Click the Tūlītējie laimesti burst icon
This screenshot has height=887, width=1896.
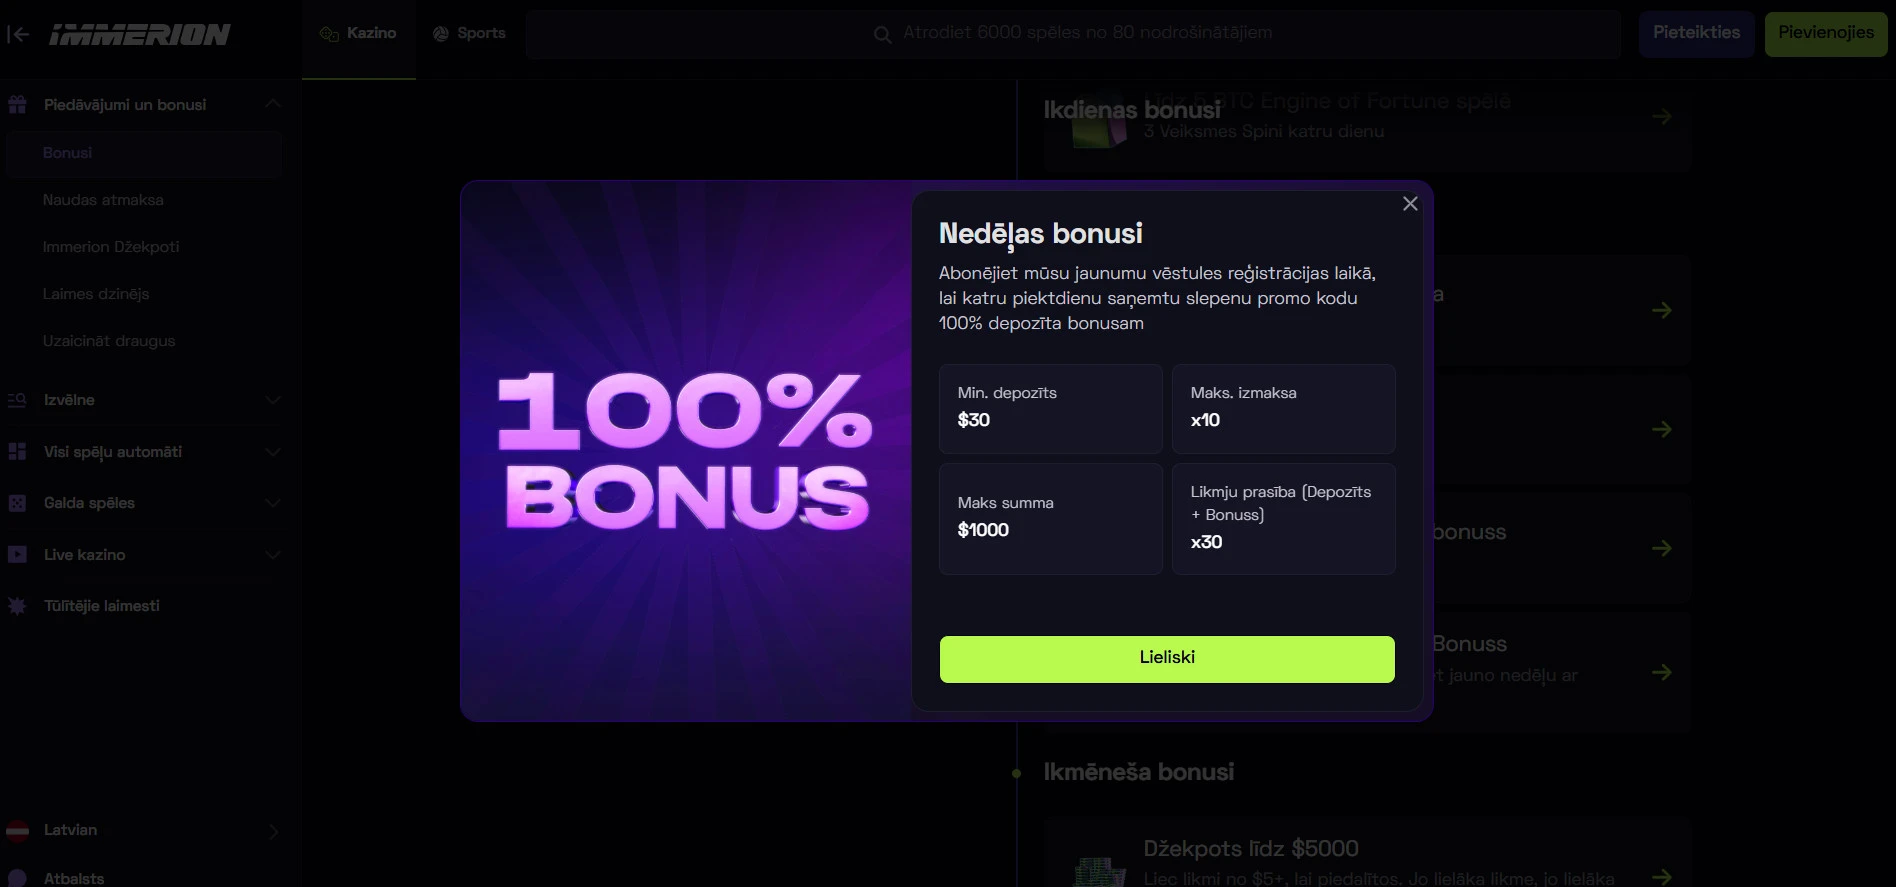tap(17, 606)
